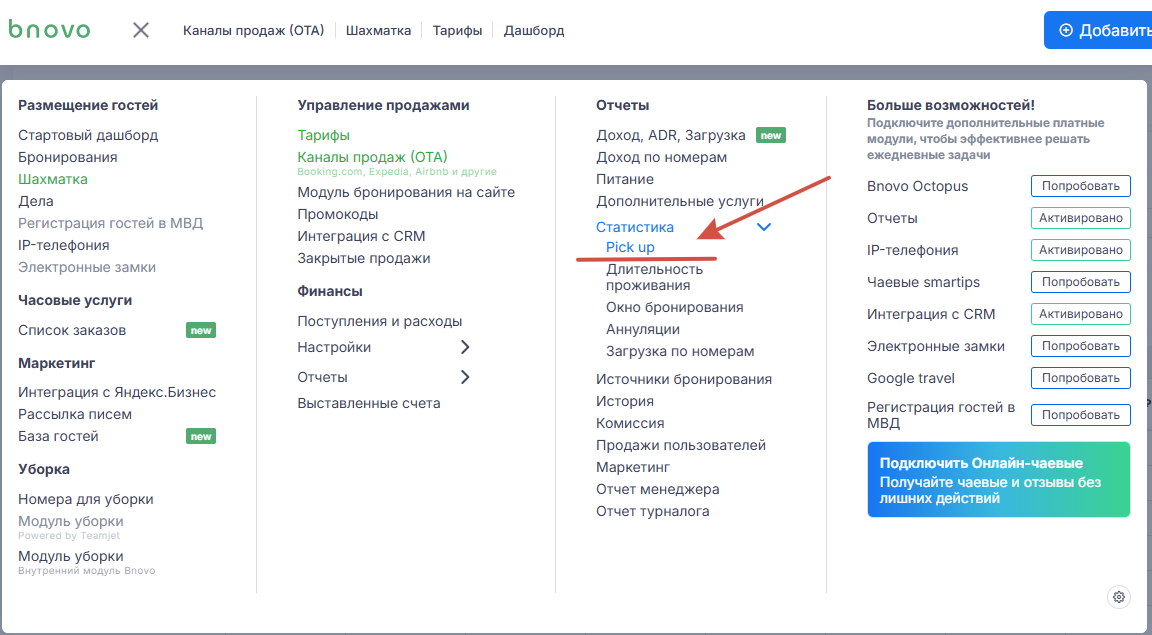Open Доход, ADR, Загрузка report
1152x635 pixels.
click(671, 135)
